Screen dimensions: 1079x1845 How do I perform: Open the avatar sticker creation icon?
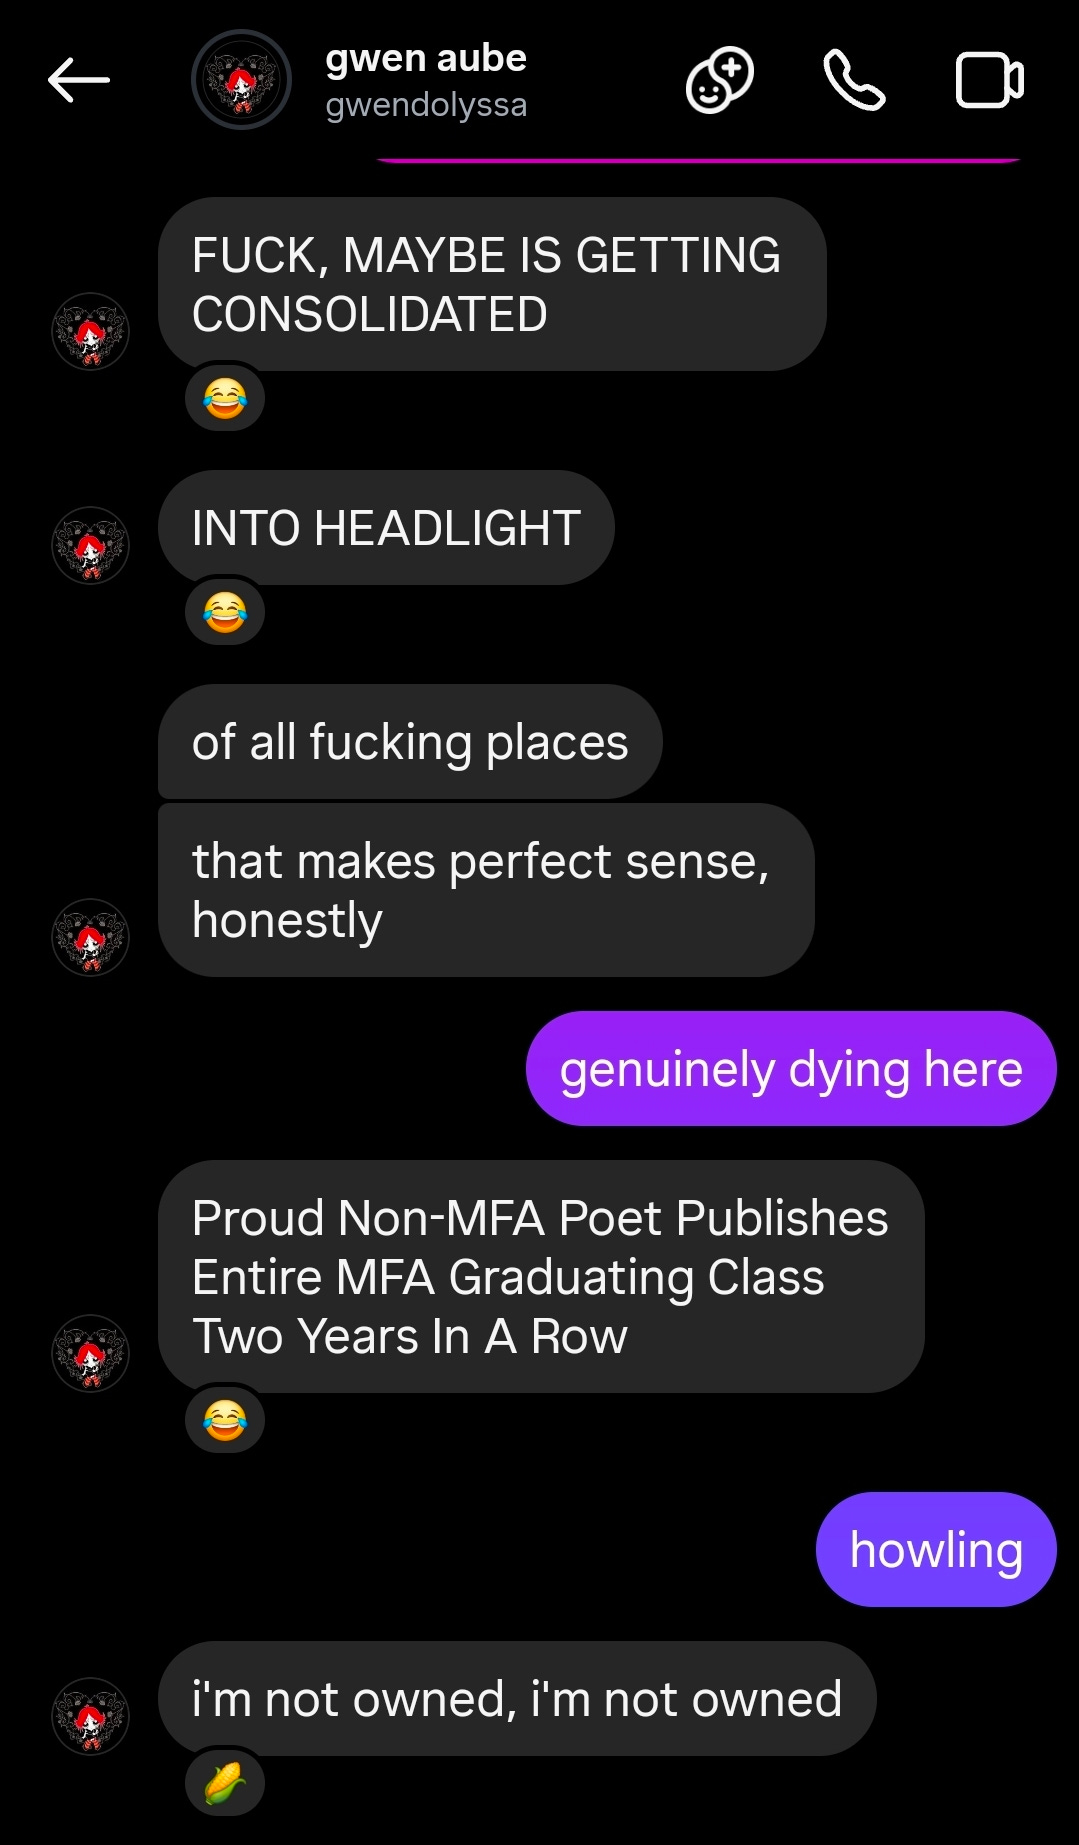719,80
